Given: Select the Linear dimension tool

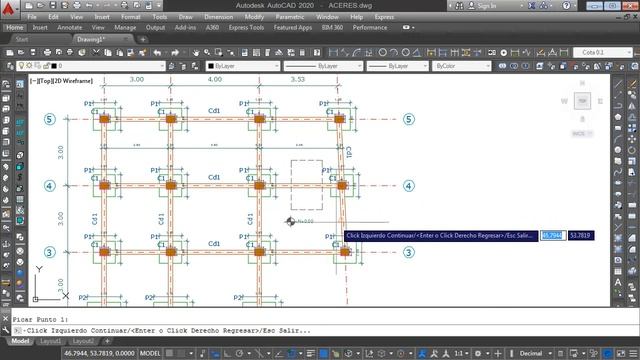Looking at the screenshot, I should [333, 52].
